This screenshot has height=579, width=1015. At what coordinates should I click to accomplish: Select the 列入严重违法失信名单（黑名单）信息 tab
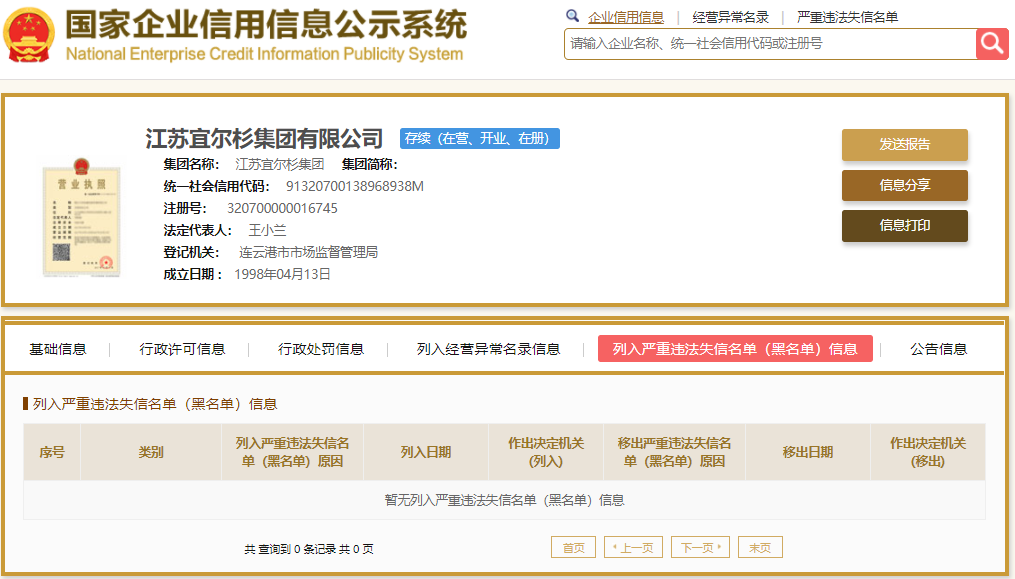pos(735,348)
